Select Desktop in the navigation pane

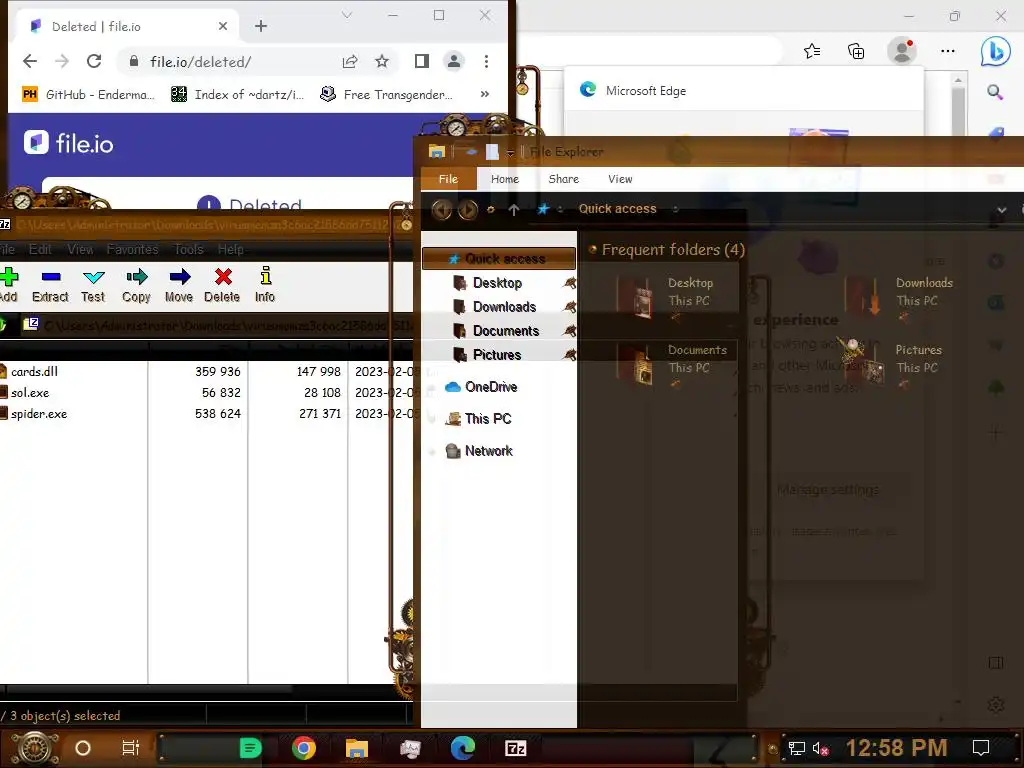[497, 283]
